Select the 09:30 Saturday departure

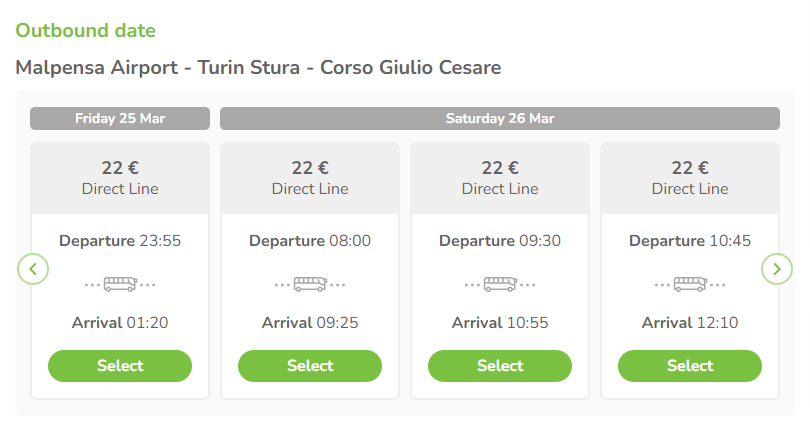(x=500, y=366)
